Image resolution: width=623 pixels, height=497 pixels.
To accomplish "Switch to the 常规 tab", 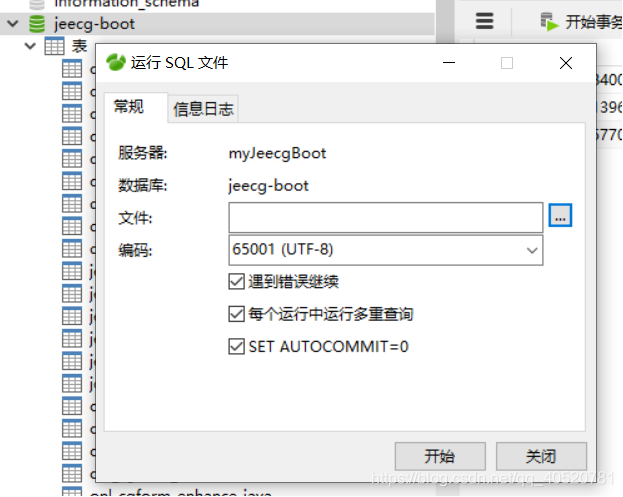I will click(x=136, y=107).
